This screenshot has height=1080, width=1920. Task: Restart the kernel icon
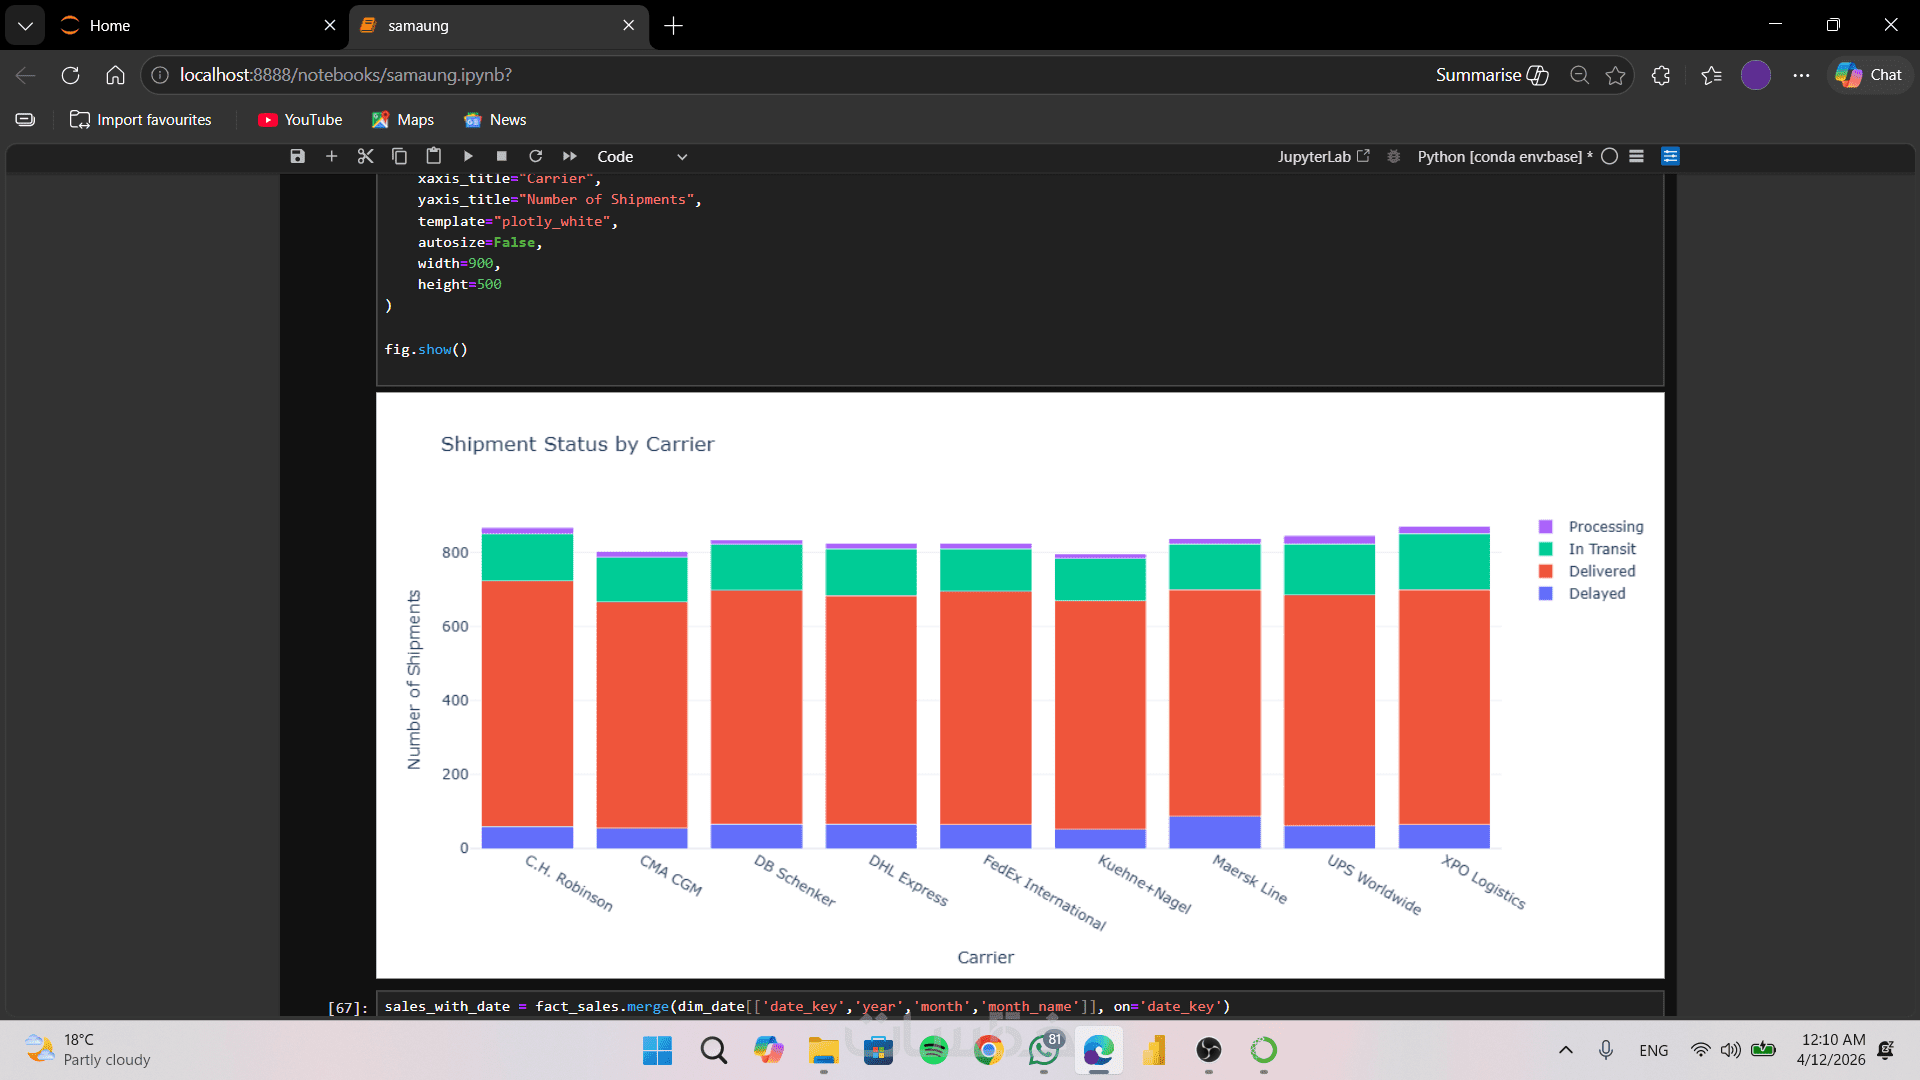click(536, 156)
